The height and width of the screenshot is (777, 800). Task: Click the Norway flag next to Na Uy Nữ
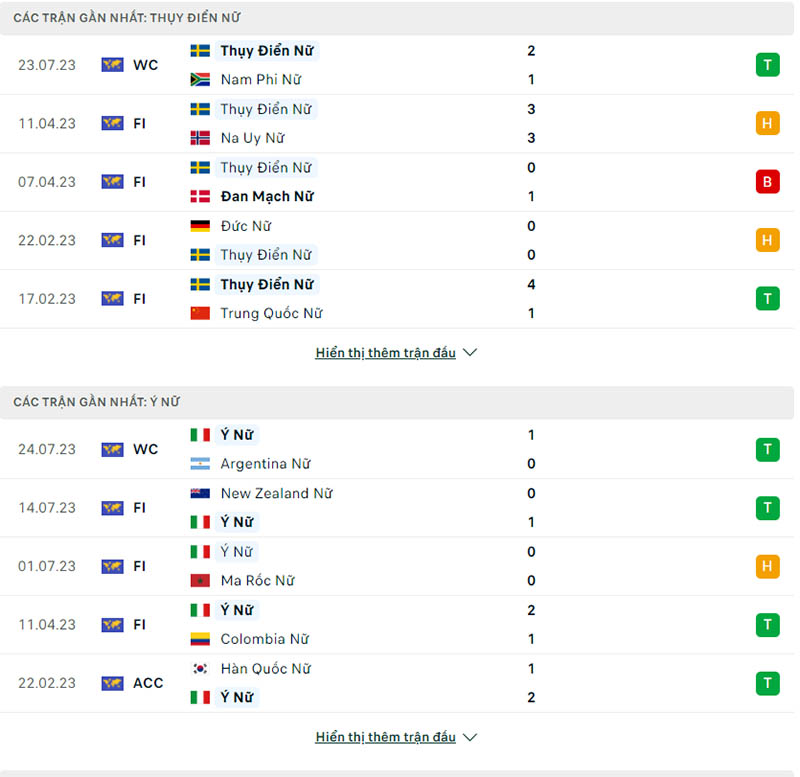[200, 138]
